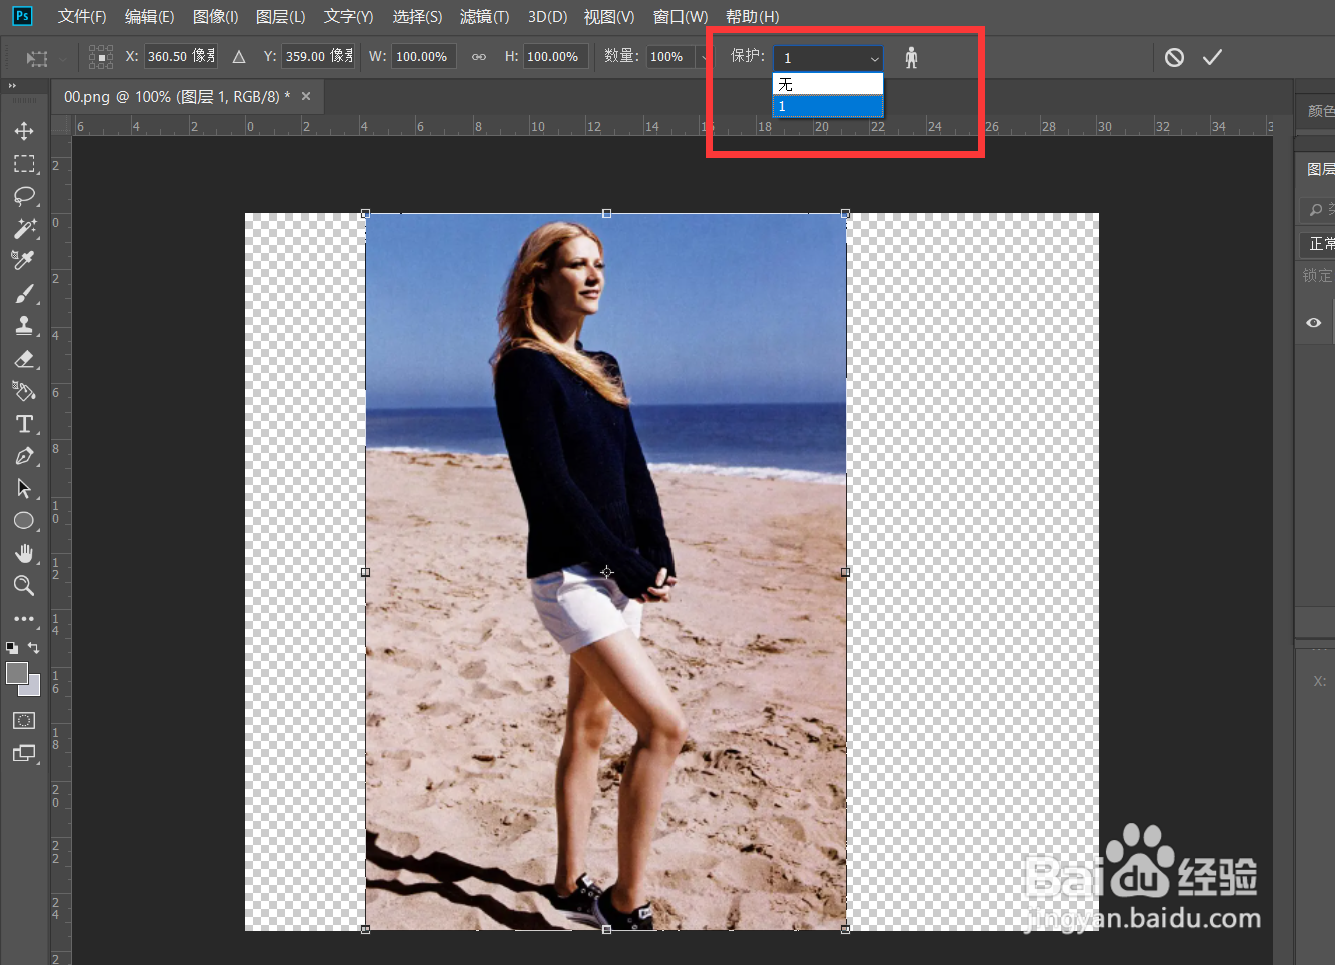Viewport: 1335px width, 965px height.
Task: Open the 图像(I) menu
Action: pyautogui.click(x=216, y=16)
